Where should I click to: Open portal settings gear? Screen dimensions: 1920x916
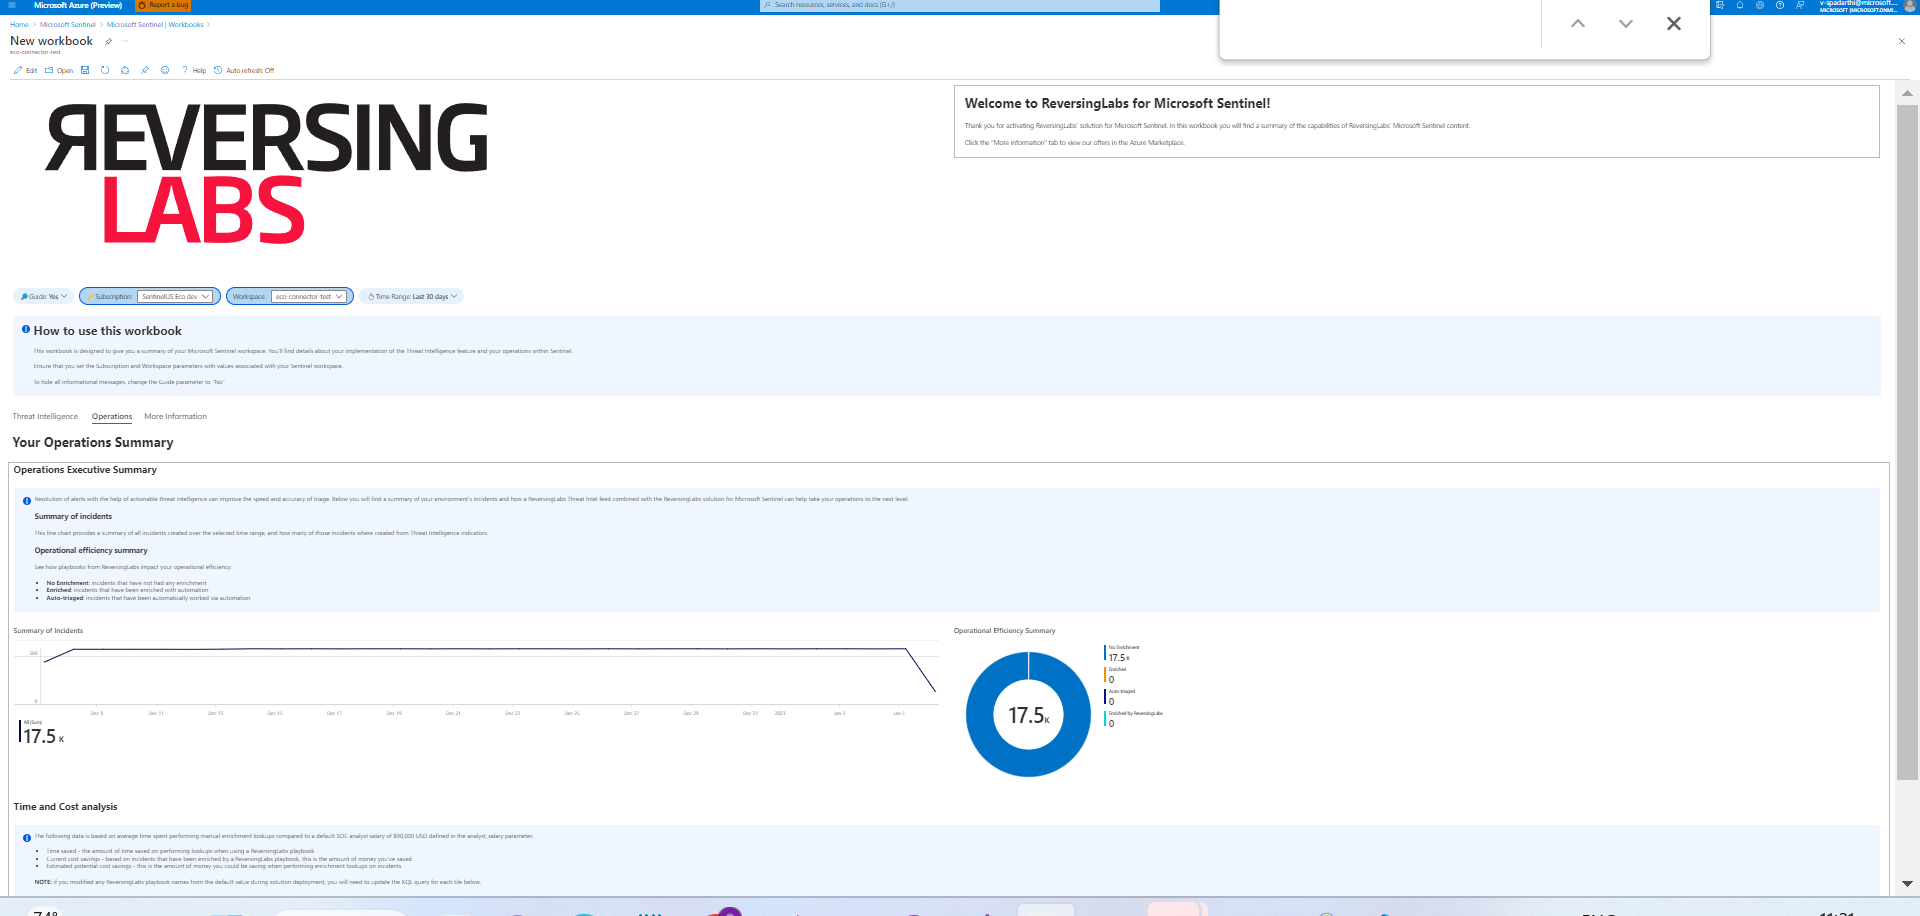(1760, 5)
